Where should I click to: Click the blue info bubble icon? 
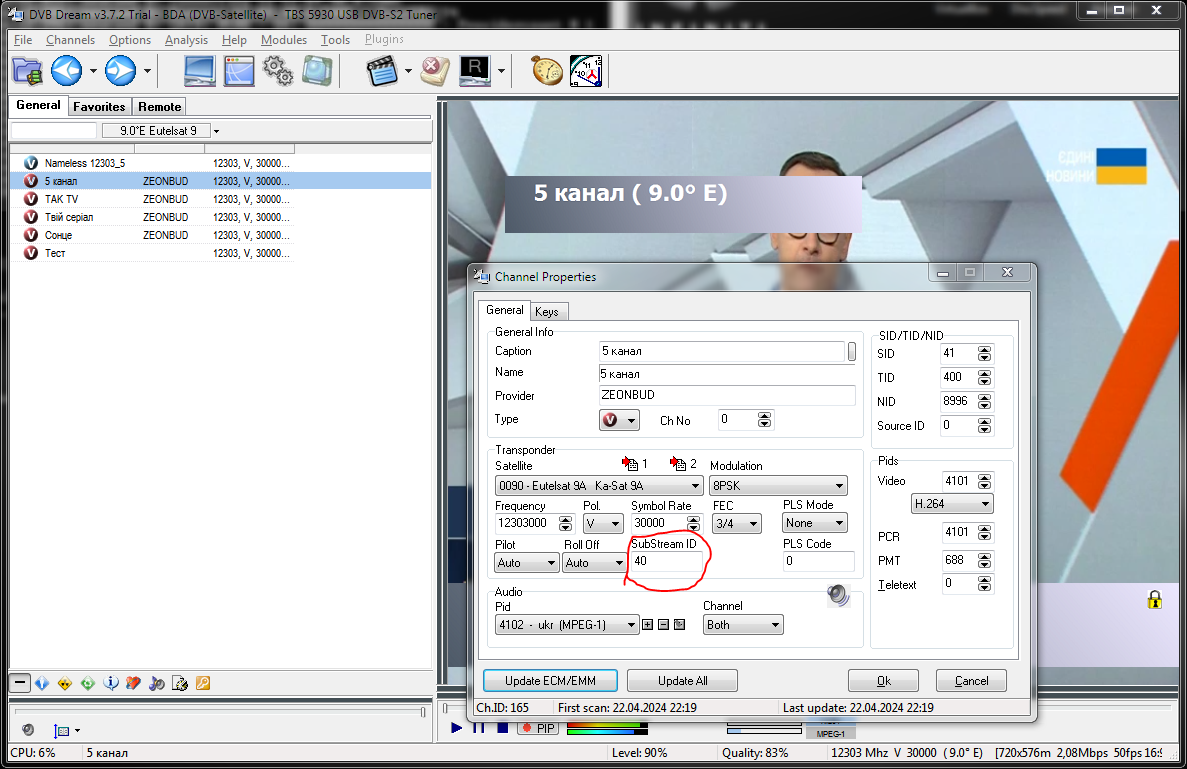point(111,683)
